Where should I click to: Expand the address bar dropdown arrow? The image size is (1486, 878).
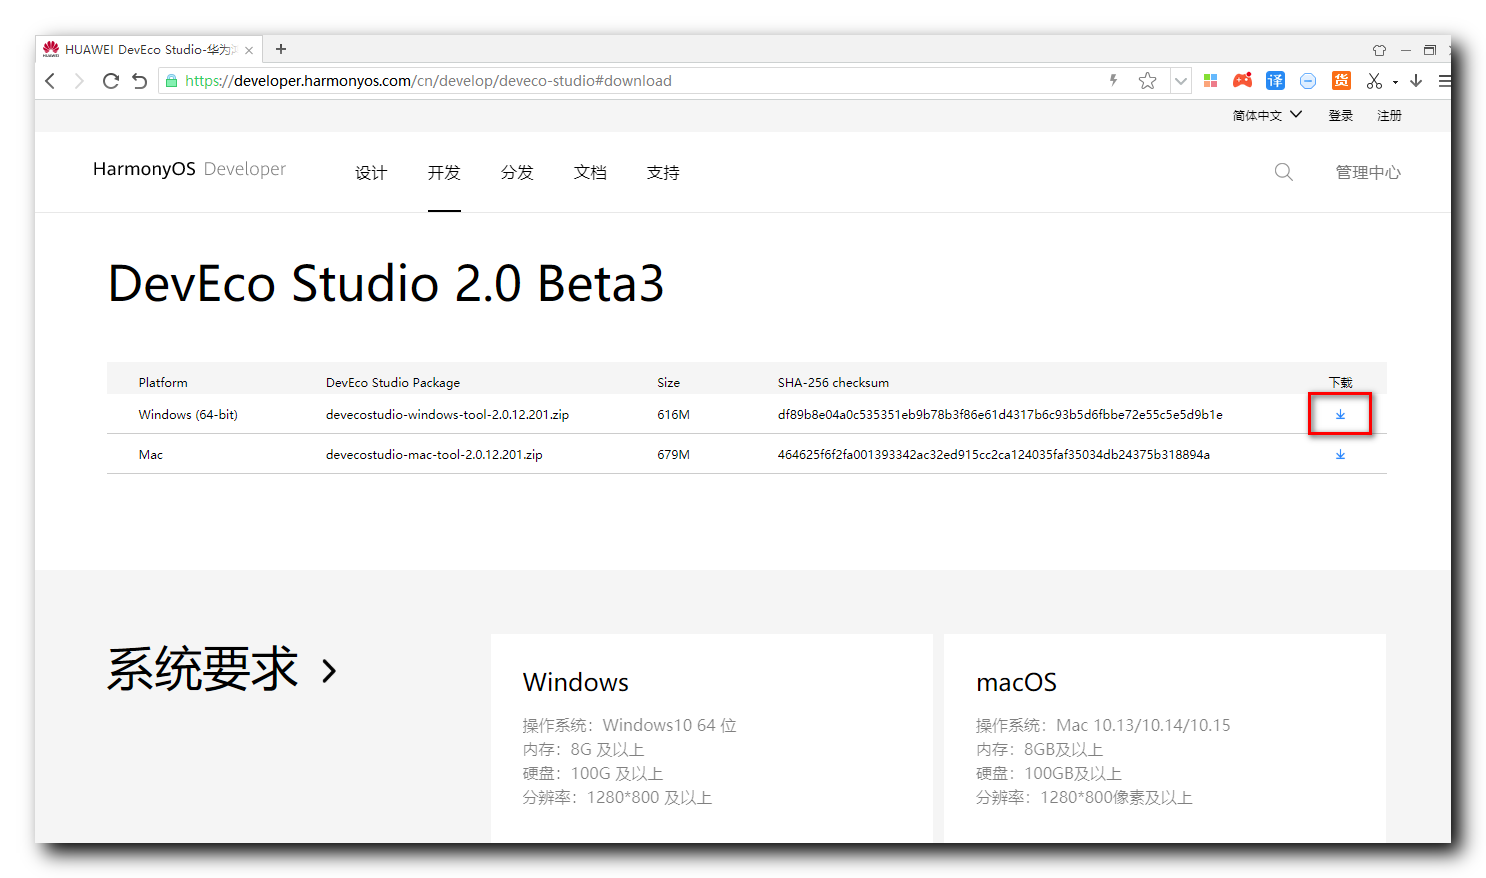(x=1181, y=81)
